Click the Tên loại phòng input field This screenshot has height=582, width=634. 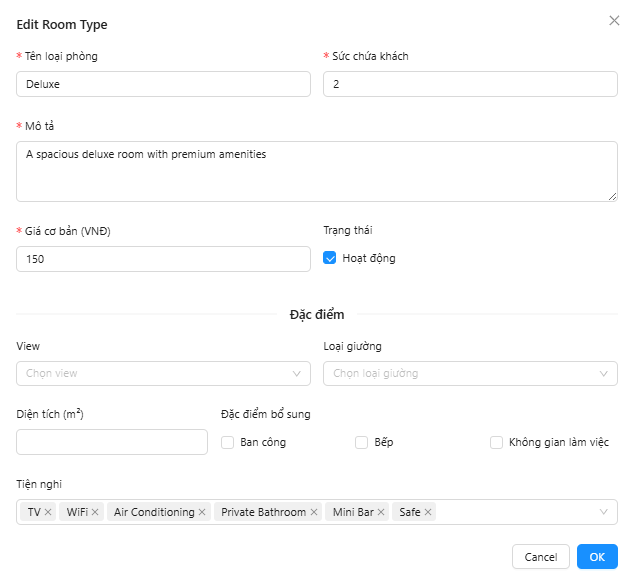[163, 84]
